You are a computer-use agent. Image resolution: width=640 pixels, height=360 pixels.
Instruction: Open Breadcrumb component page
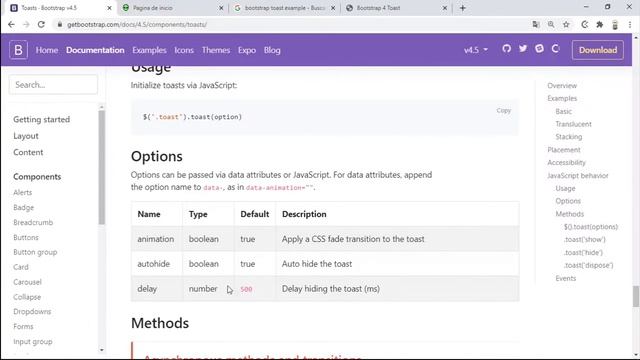pos(33,222)
